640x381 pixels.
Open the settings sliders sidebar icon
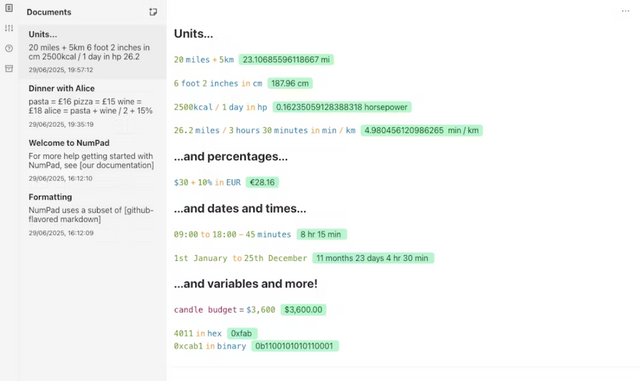(x=9, y=28)
